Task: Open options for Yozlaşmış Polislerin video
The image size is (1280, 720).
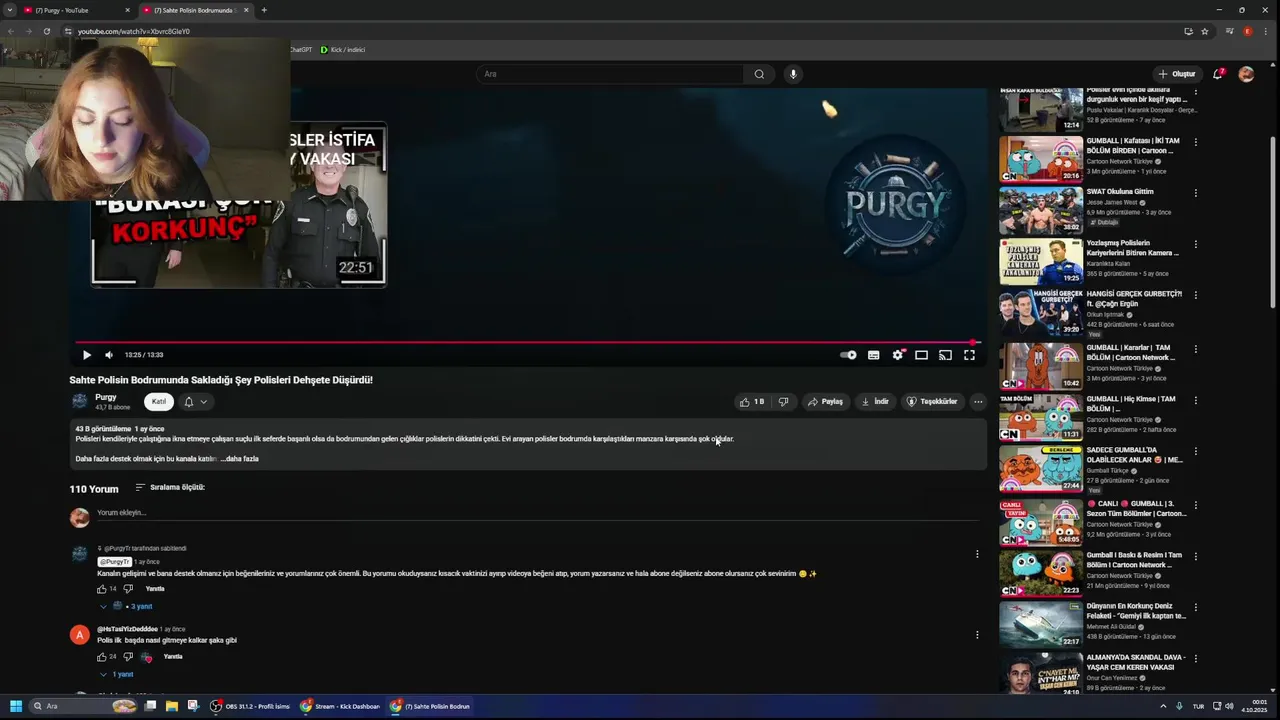Action: point(1195,244)
